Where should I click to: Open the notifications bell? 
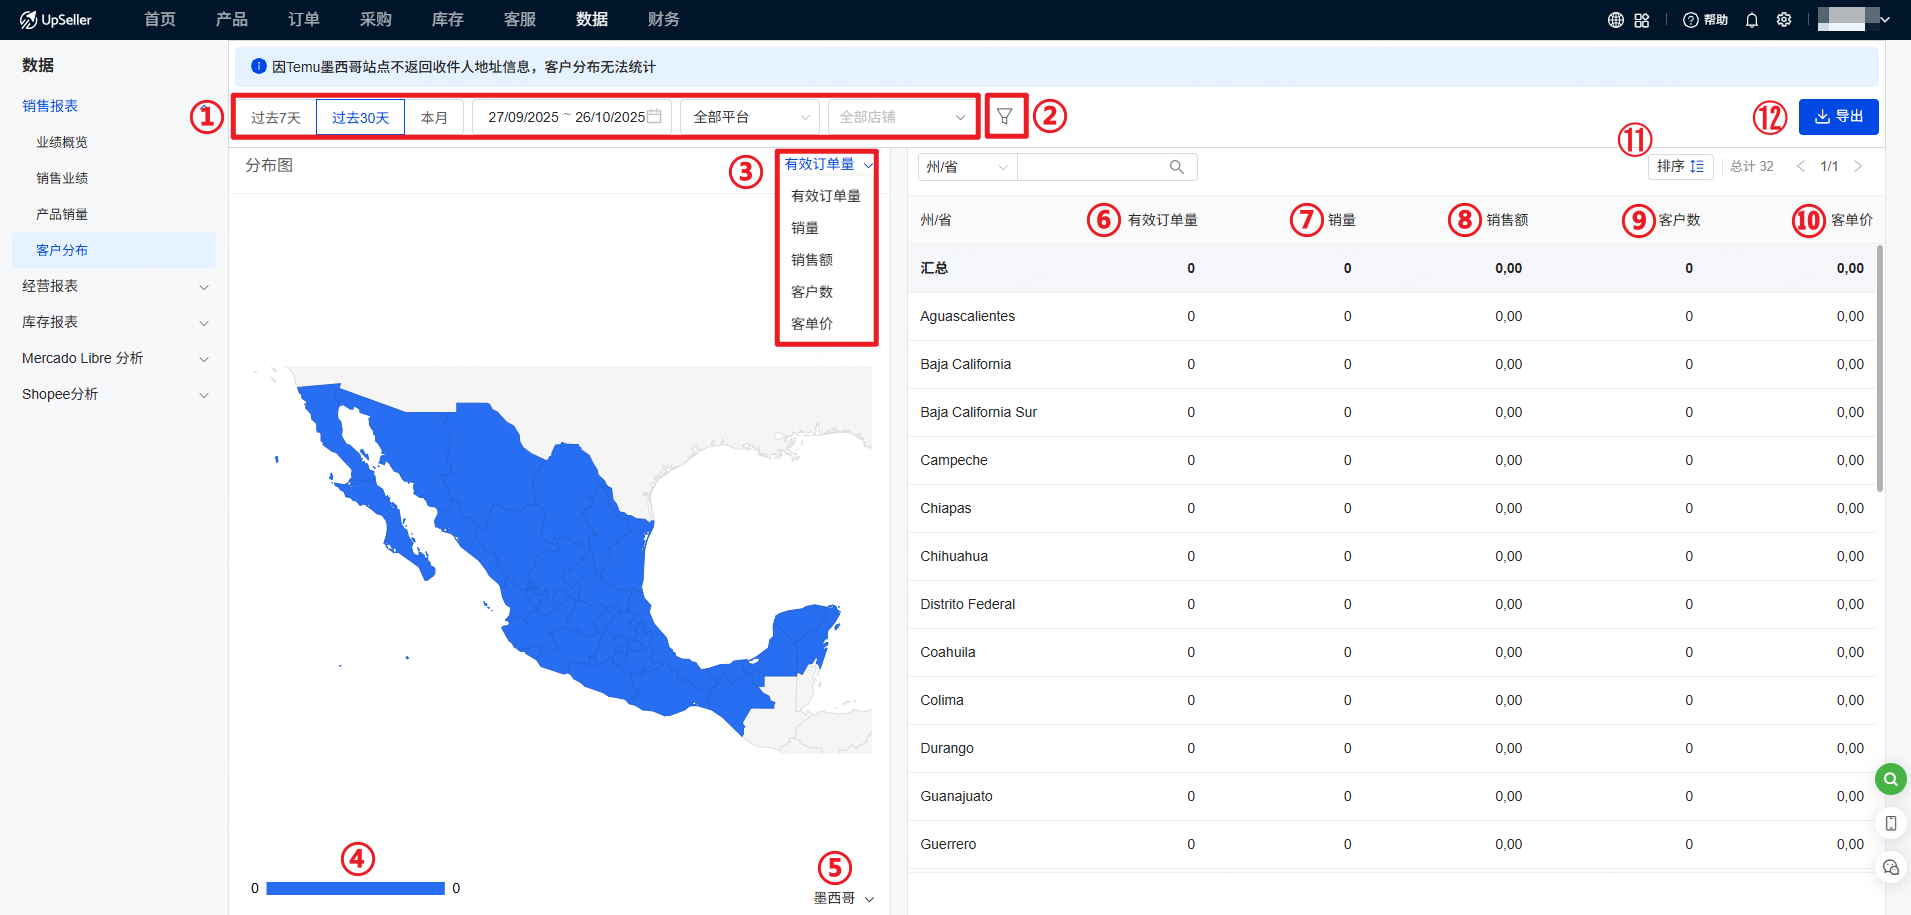[1752, 20]
